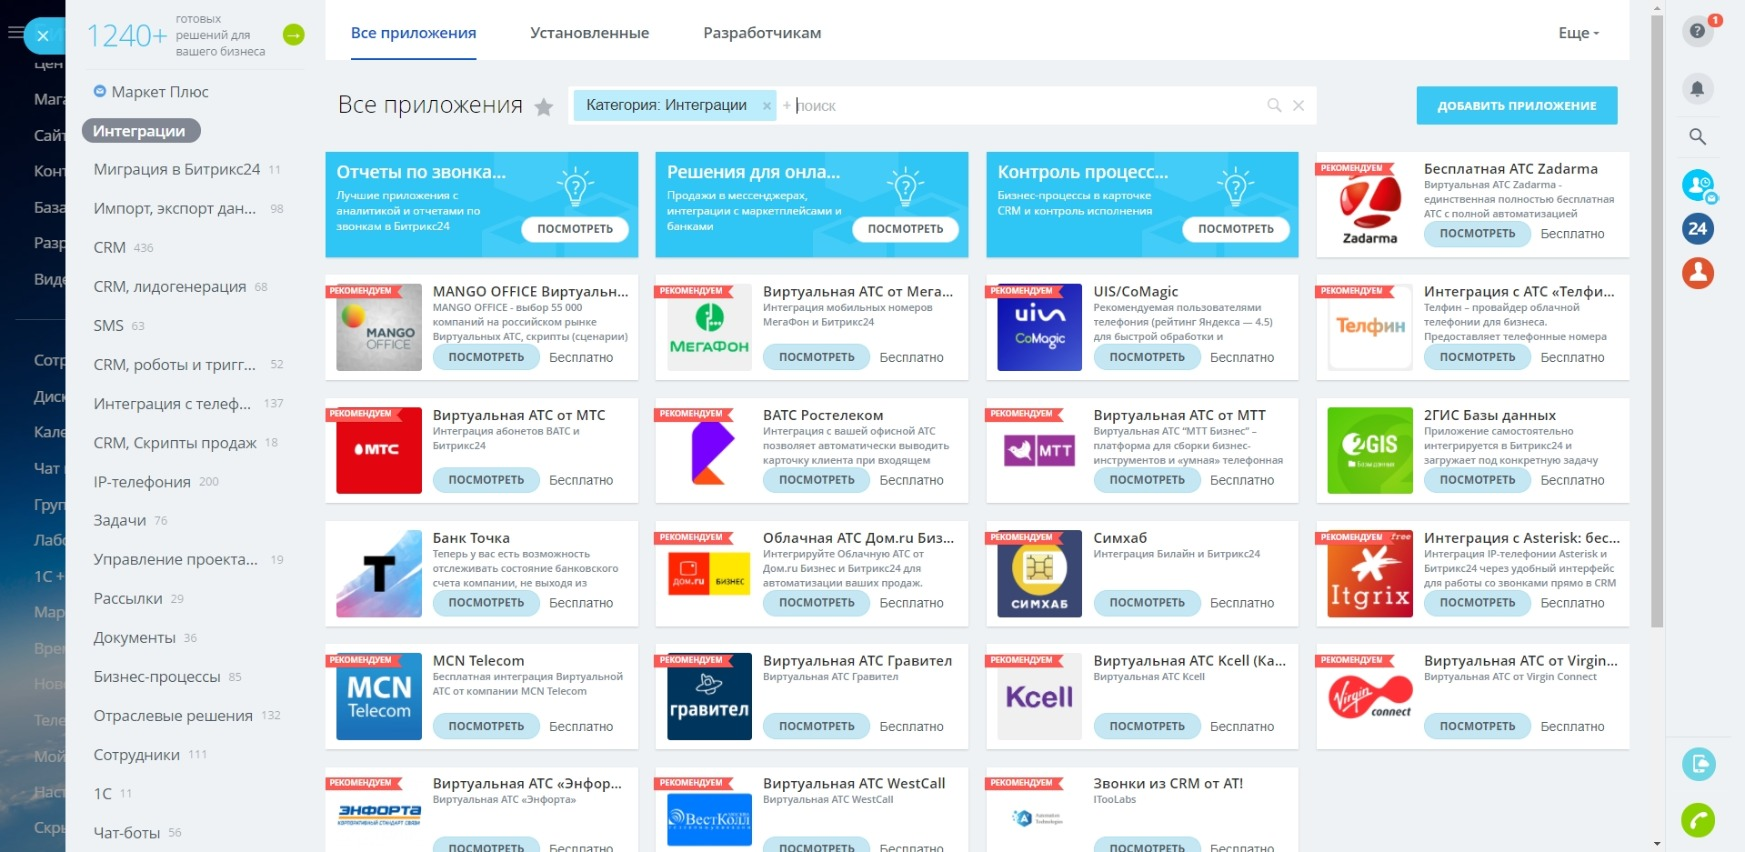Open the Simkhab app logo

tap(1039, 573)
